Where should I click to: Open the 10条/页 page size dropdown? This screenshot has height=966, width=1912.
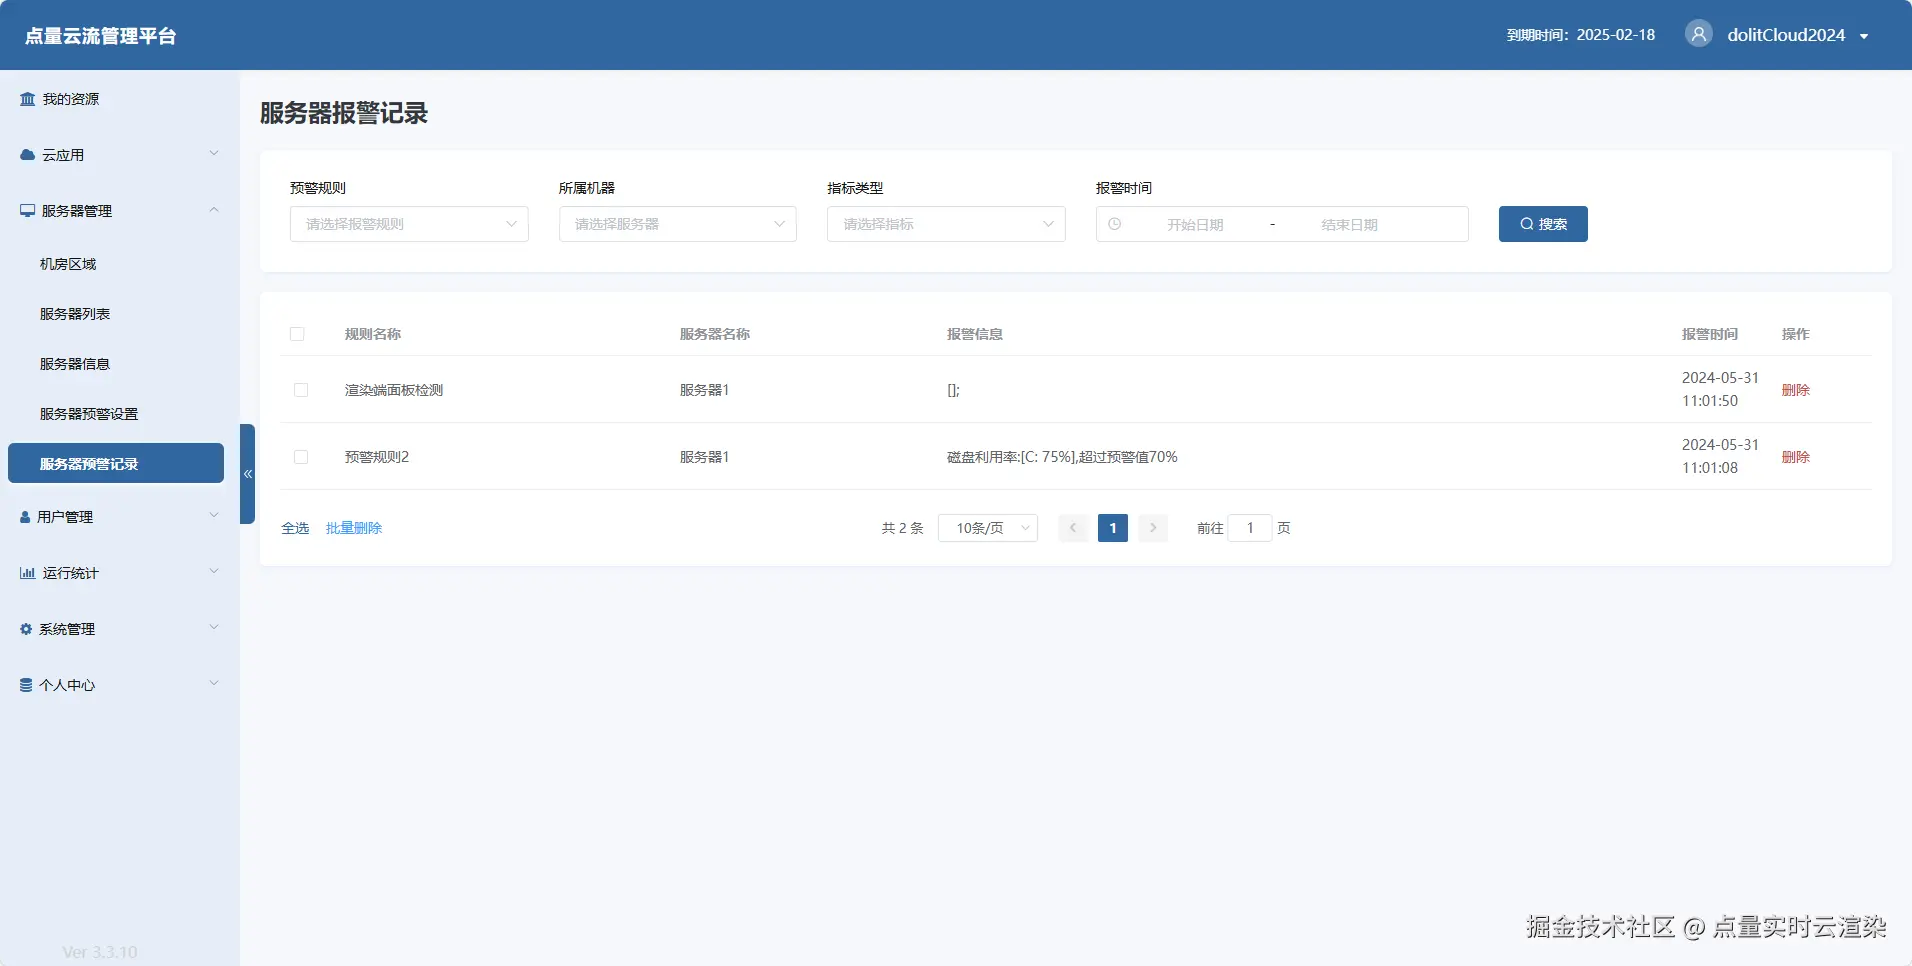(x=988, y=528)
